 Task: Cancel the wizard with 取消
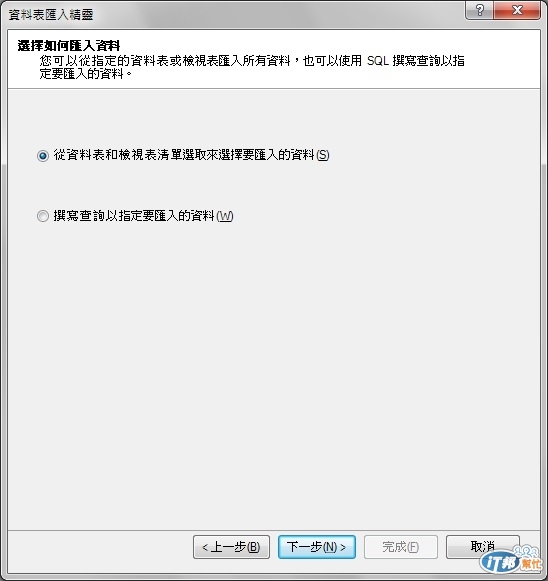coord(483,547)
